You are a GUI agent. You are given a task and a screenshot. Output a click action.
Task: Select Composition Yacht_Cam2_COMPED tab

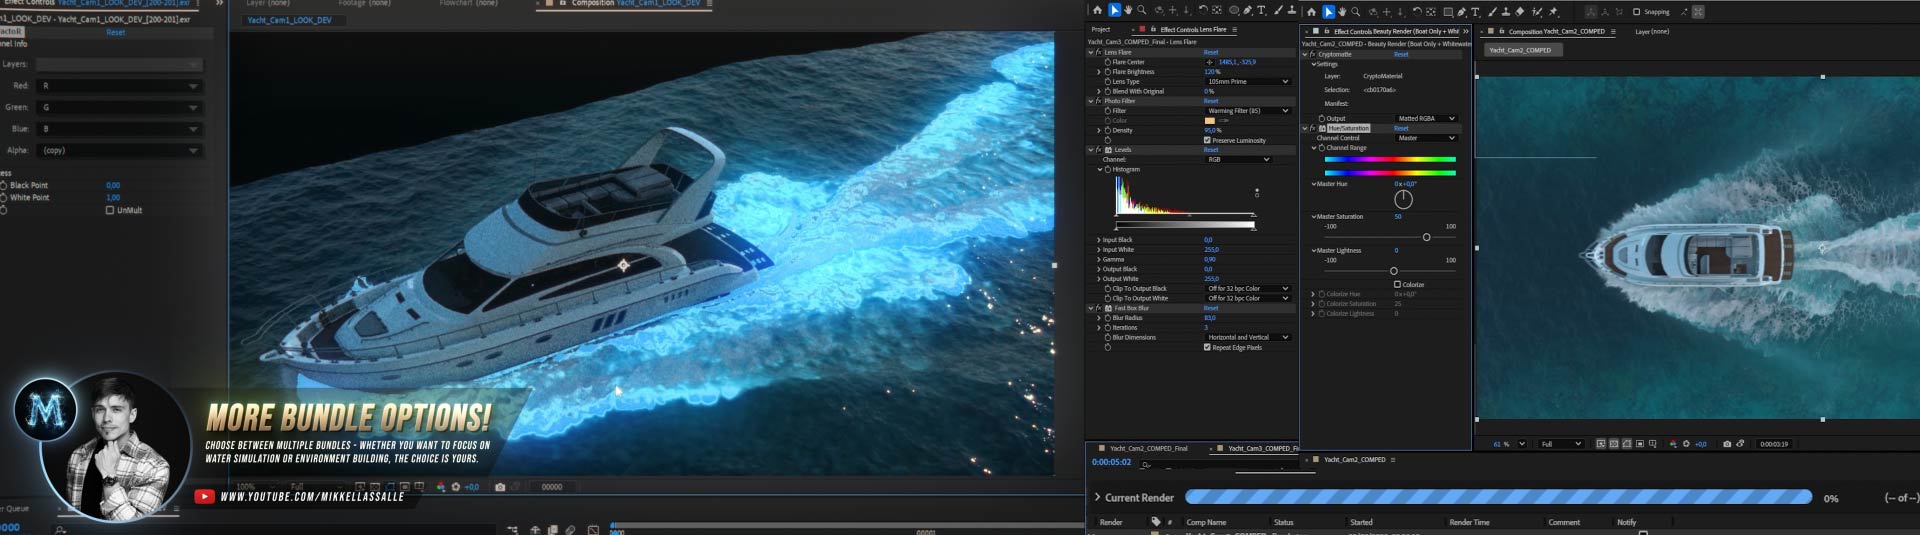tap(1556, 32)
